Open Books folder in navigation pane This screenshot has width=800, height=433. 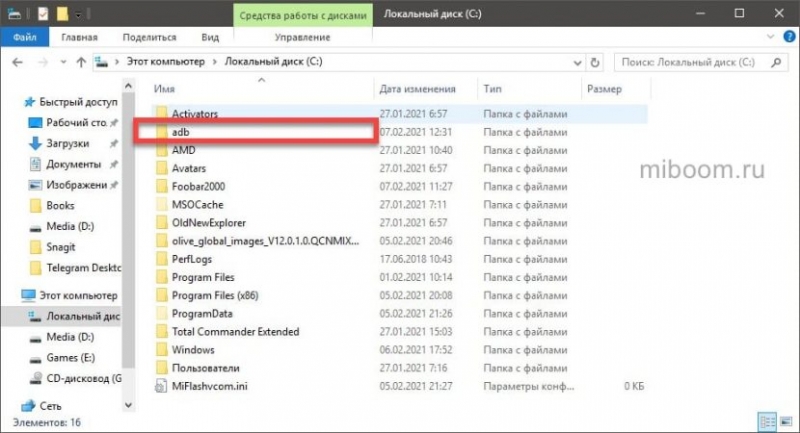click(60, 206)
